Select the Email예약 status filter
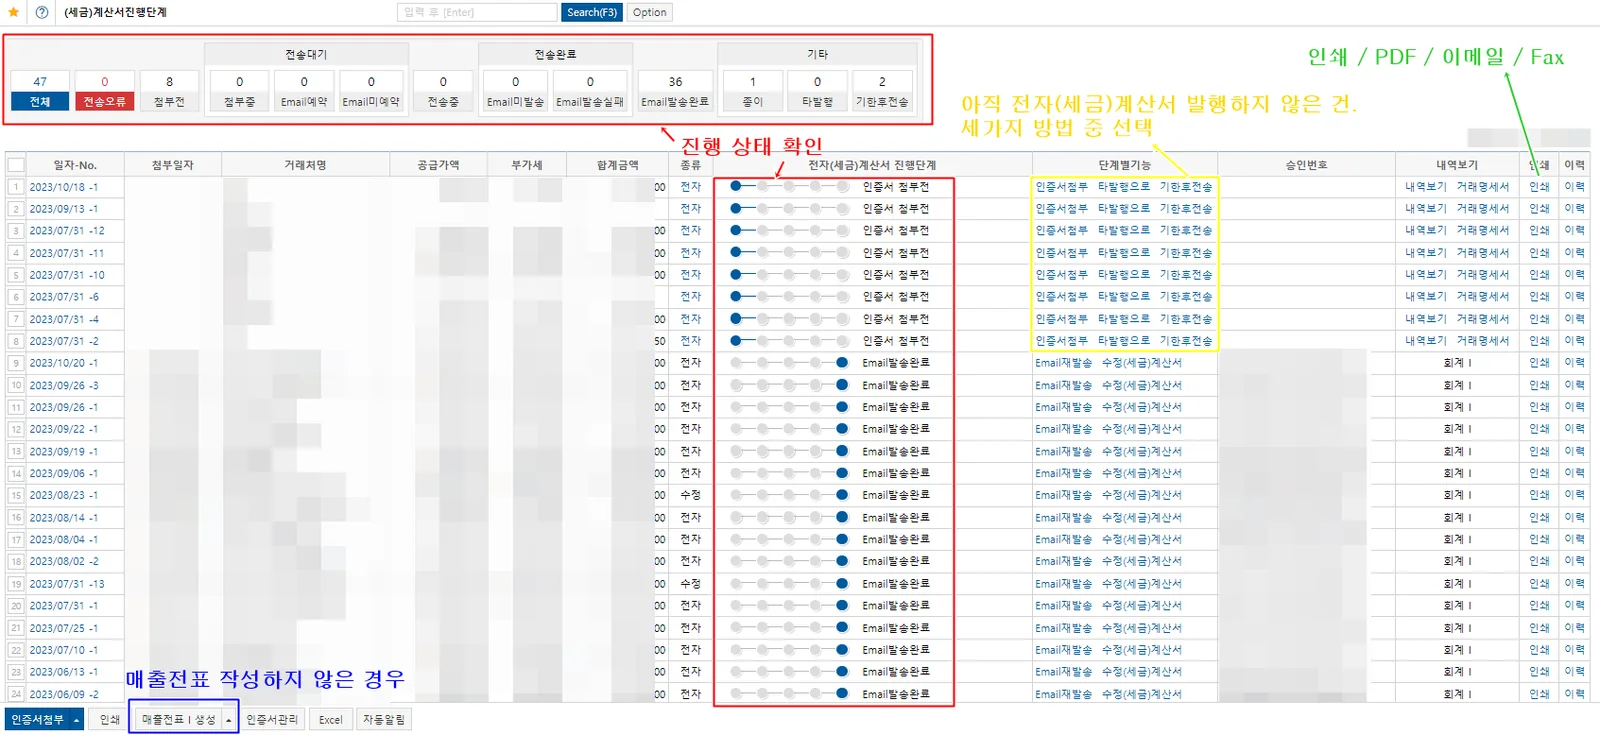1600x735 pixels. pyautogui.click(x=304, y=91)
